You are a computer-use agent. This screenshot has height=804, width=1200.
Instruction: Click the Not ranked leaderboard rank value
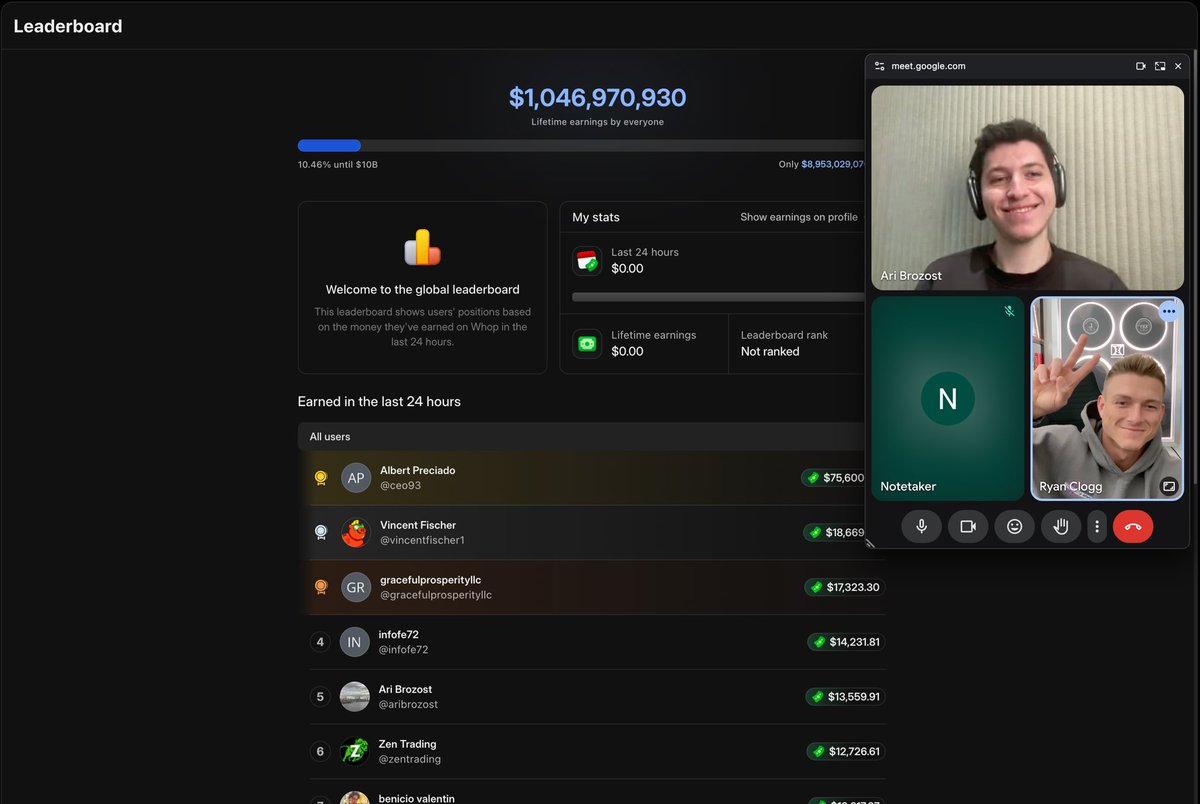[770, 352]
